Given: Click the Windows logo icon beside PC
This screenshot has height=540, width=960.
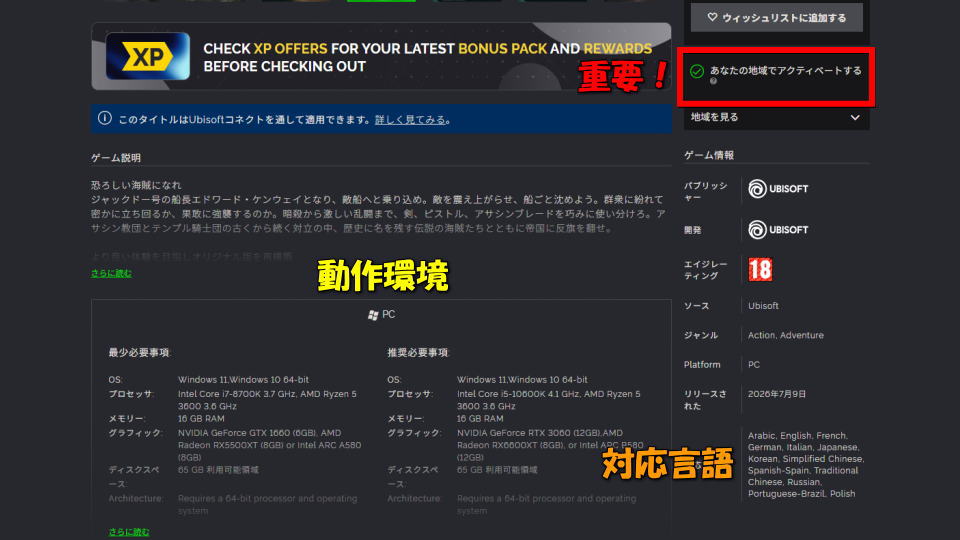Looking at the screenshot, I should [373, 315].
